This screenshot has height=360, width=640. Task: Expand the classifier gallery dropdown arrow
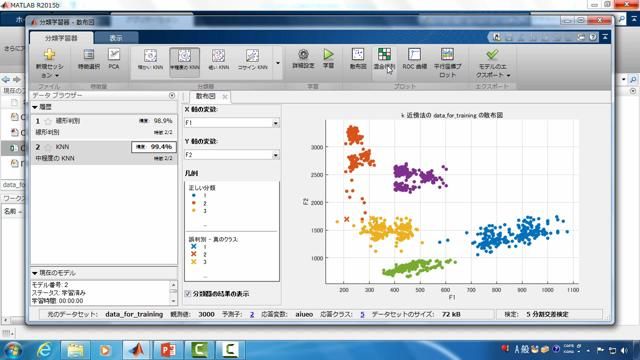pyautogui.click(x=278, y=63)
